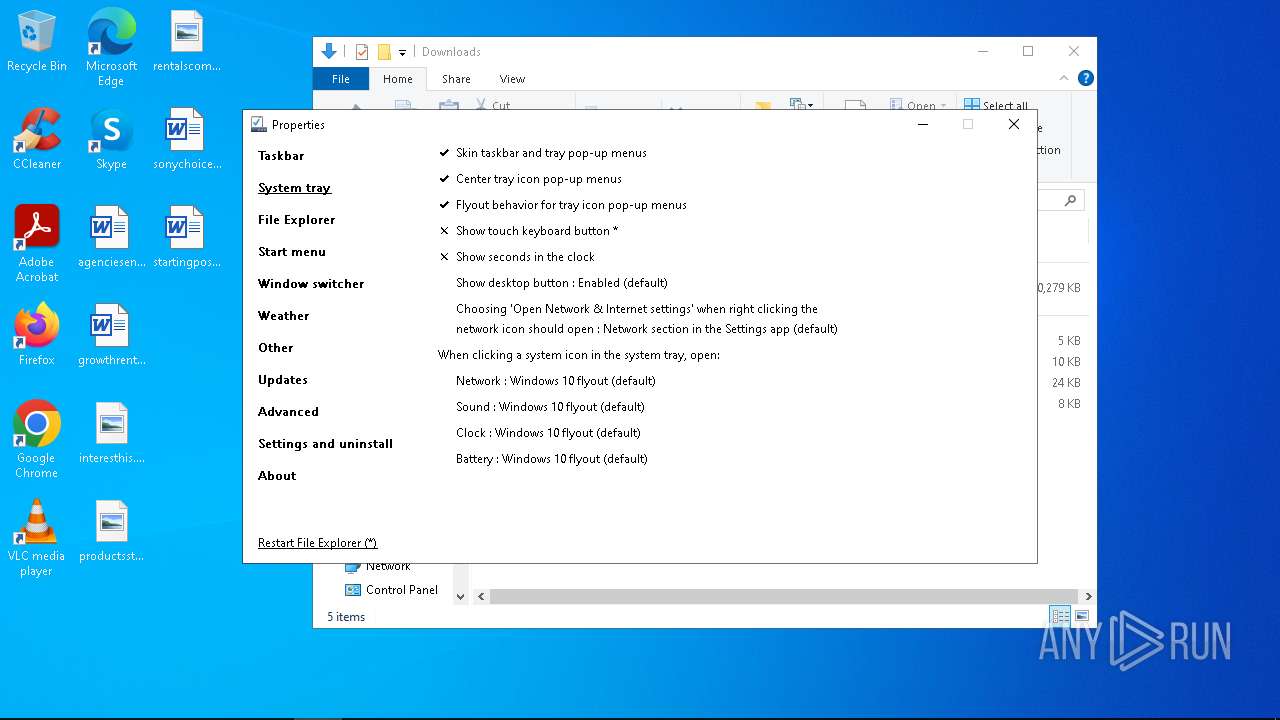The width and height of the screenshot is (1280, 720).
Task: Open the growthrent Word document icon
Action: [x=111, y=335]
